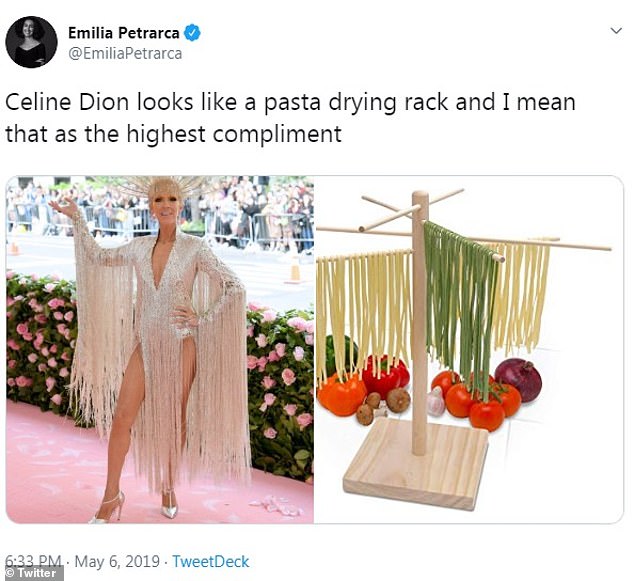Click the red onion in rack photo
The image size is (634, 581).
tap(518, 379)
